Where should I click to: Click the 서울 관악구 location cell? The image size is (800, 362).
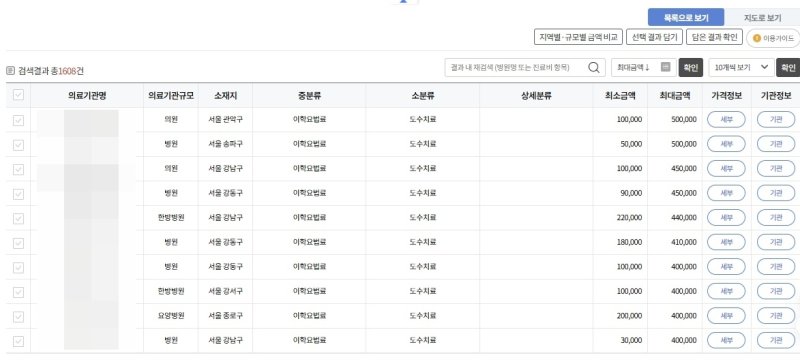(226, 120)
